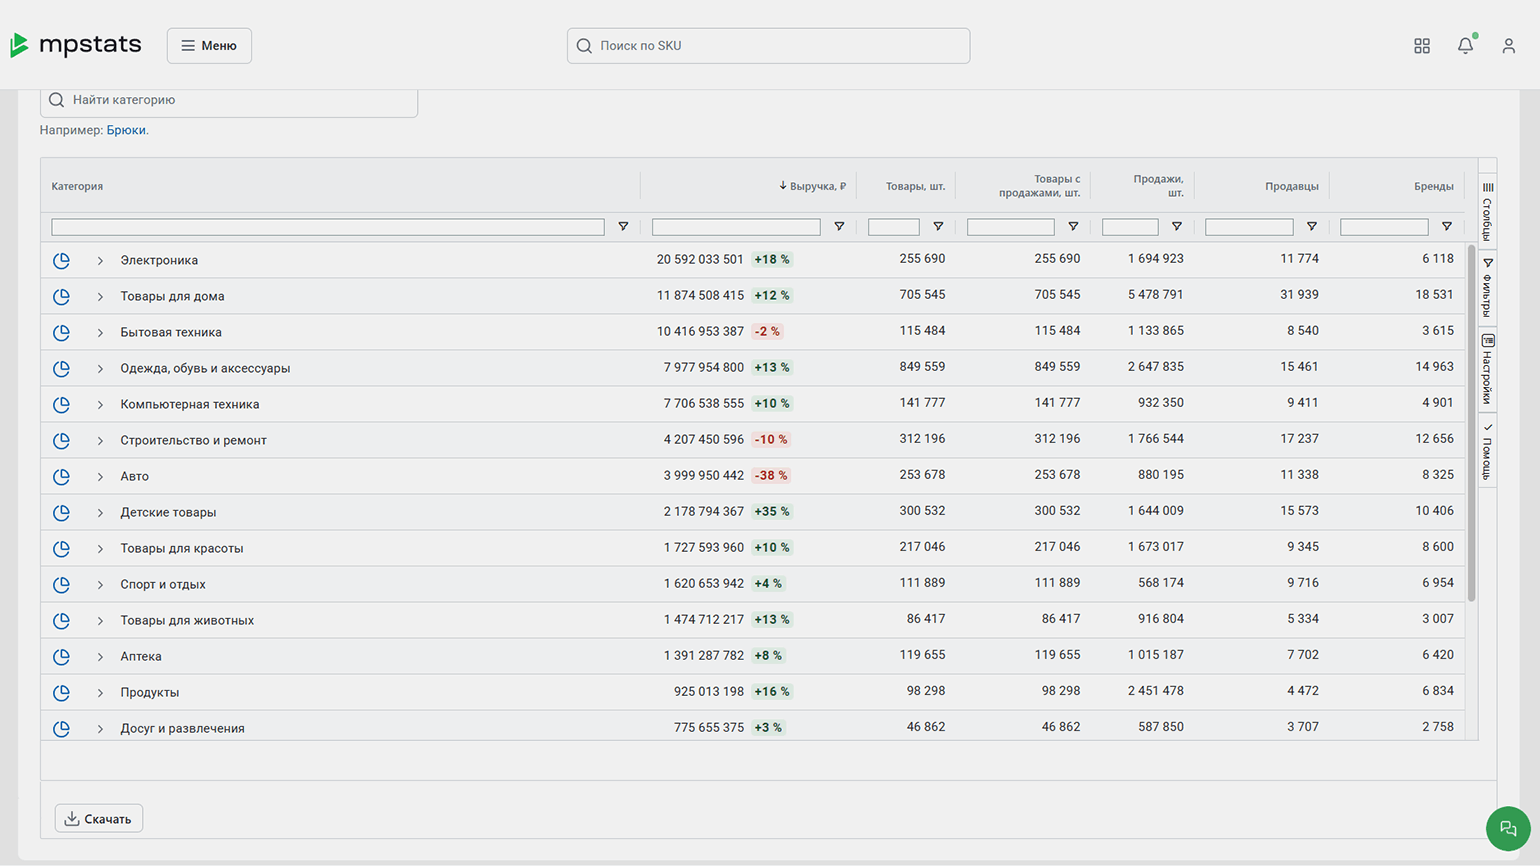Open the green chat support bubble
Screen dimensions: 1540x866
click(1508, 828)
